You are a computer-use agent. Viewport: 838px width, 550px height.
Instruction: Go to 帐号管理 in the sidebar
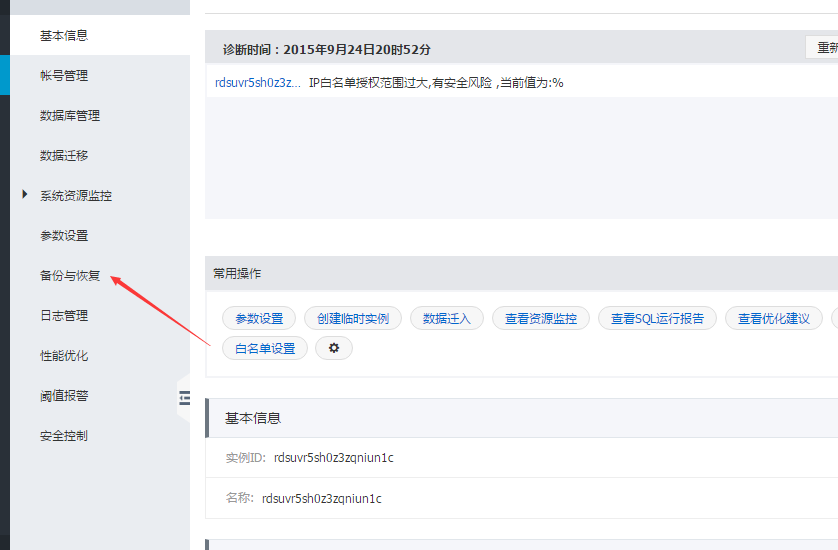click(x=64, y=76)
